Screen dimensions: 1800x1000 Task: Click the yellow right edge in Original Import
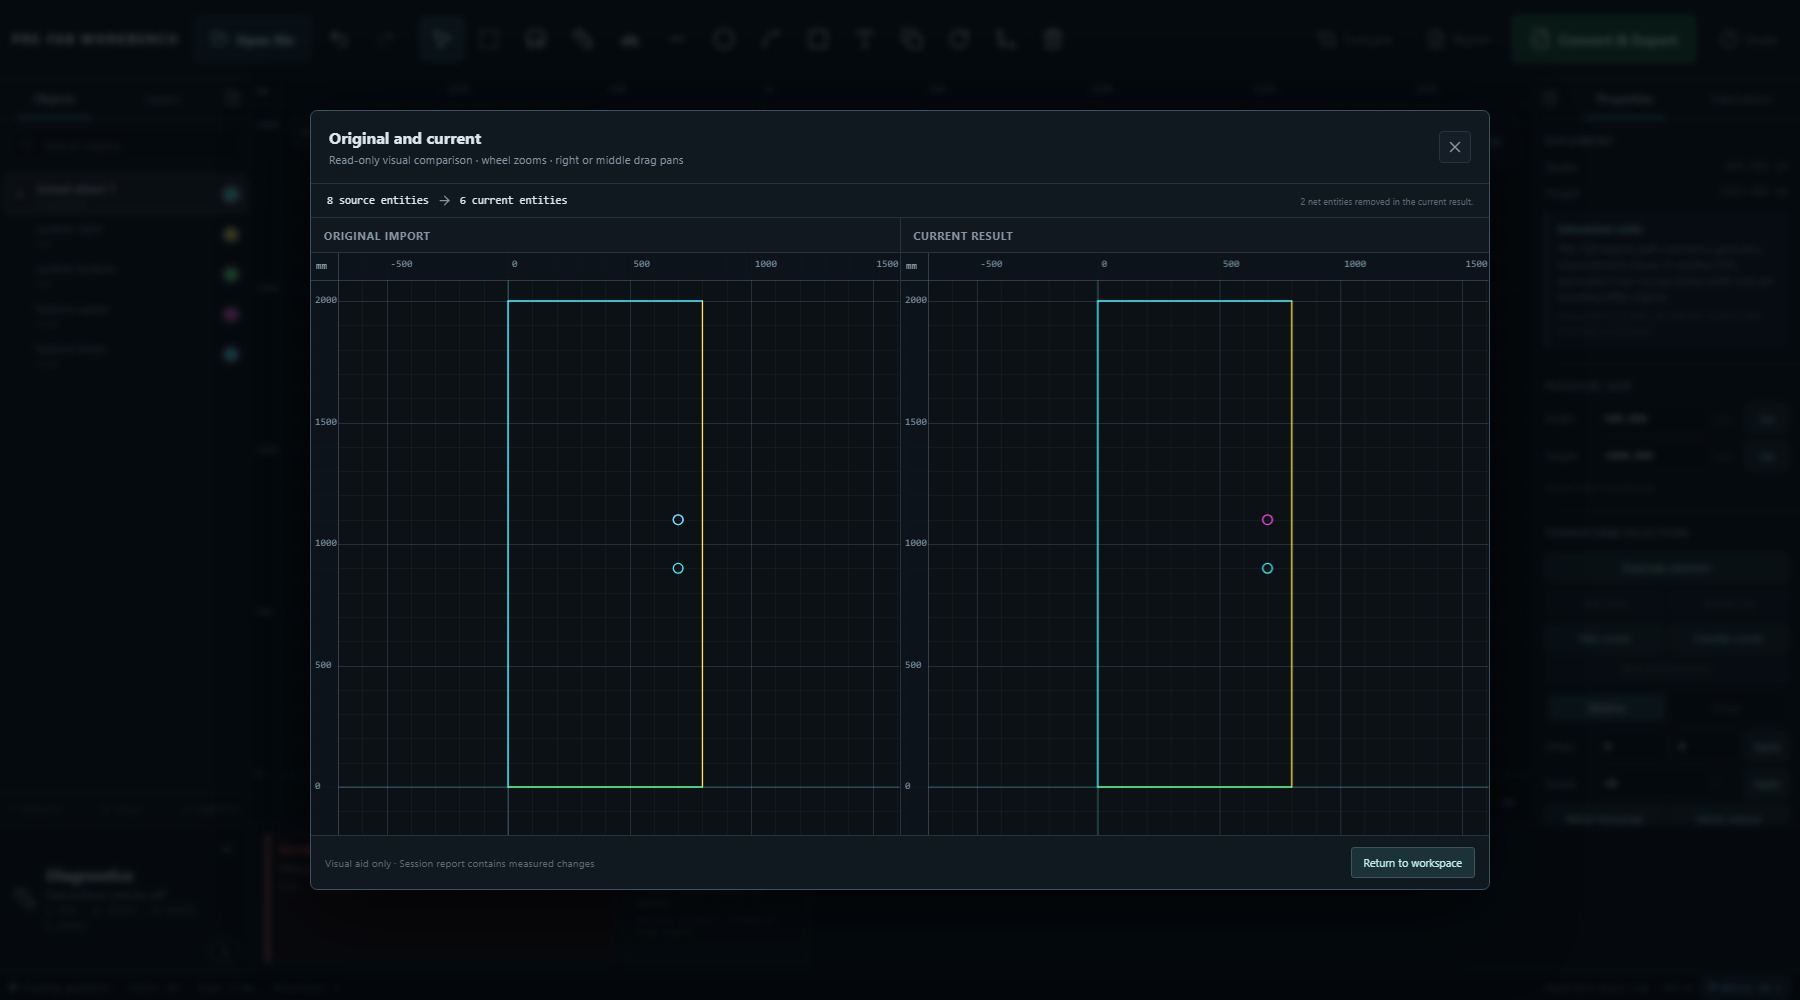[702, 543]
